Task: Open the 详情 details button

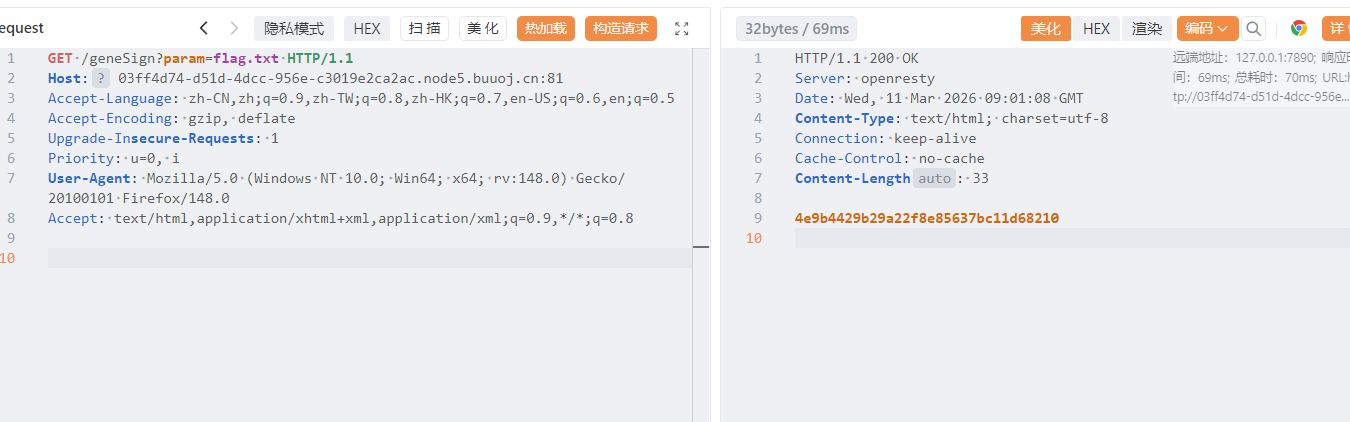Action: pyautogui.click(x=1336, y=28)
